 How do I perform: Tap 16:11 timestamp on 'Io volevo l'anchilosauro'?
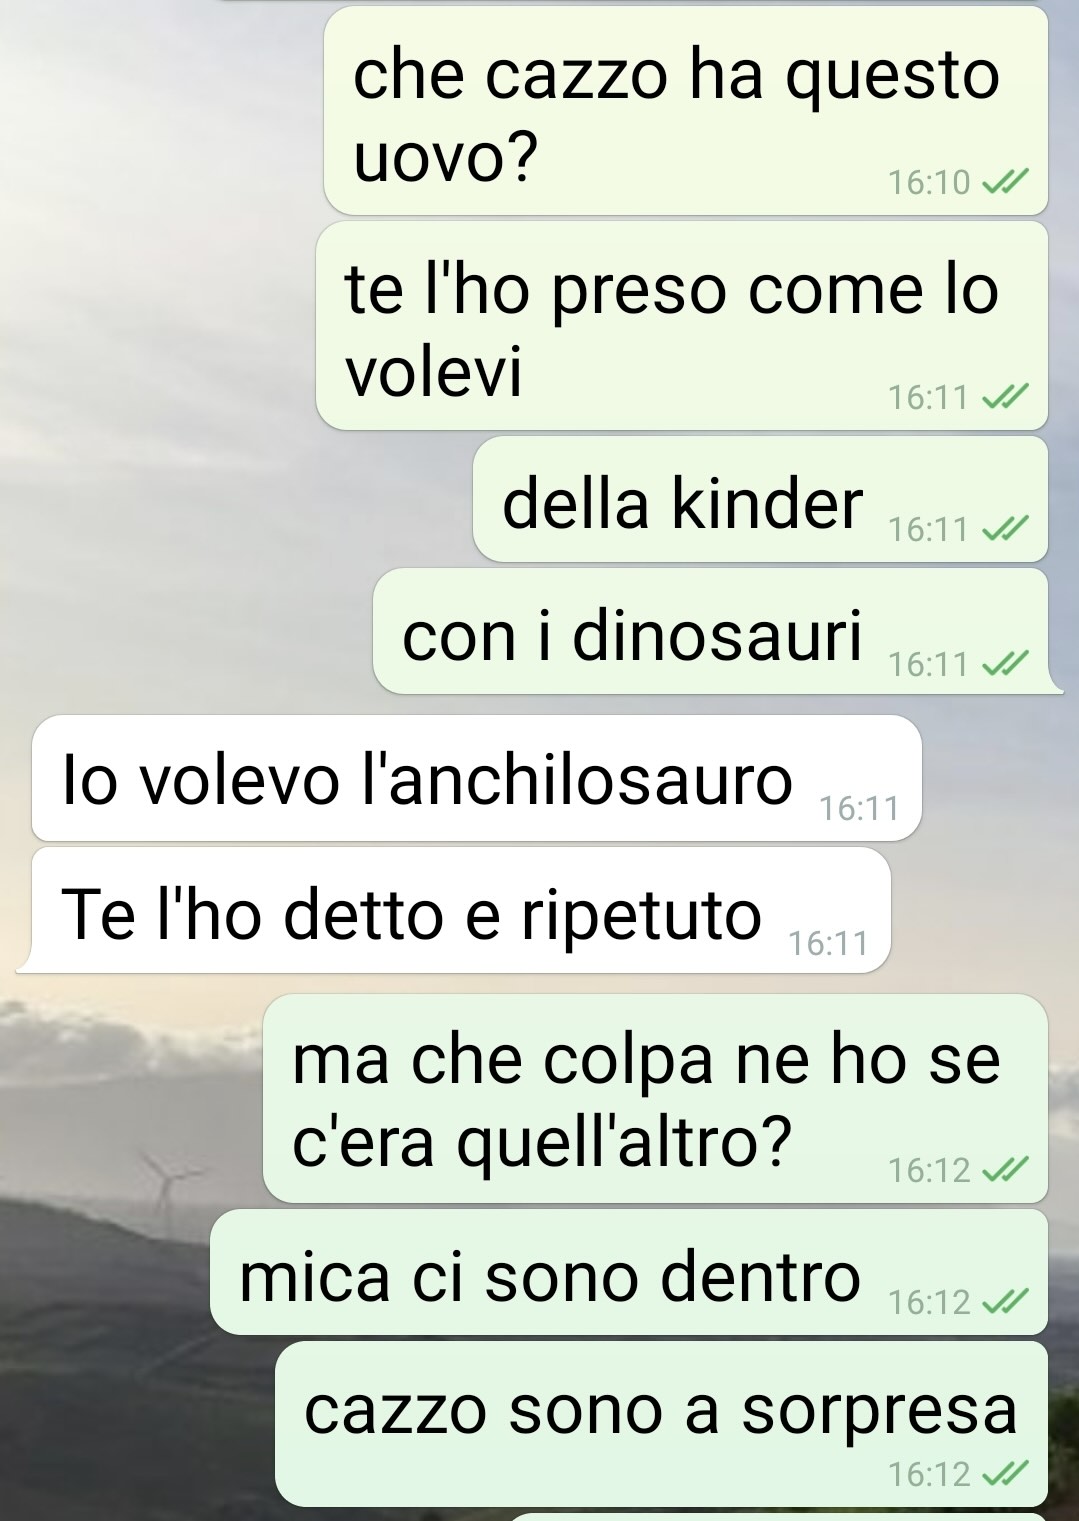coord(859,808)
